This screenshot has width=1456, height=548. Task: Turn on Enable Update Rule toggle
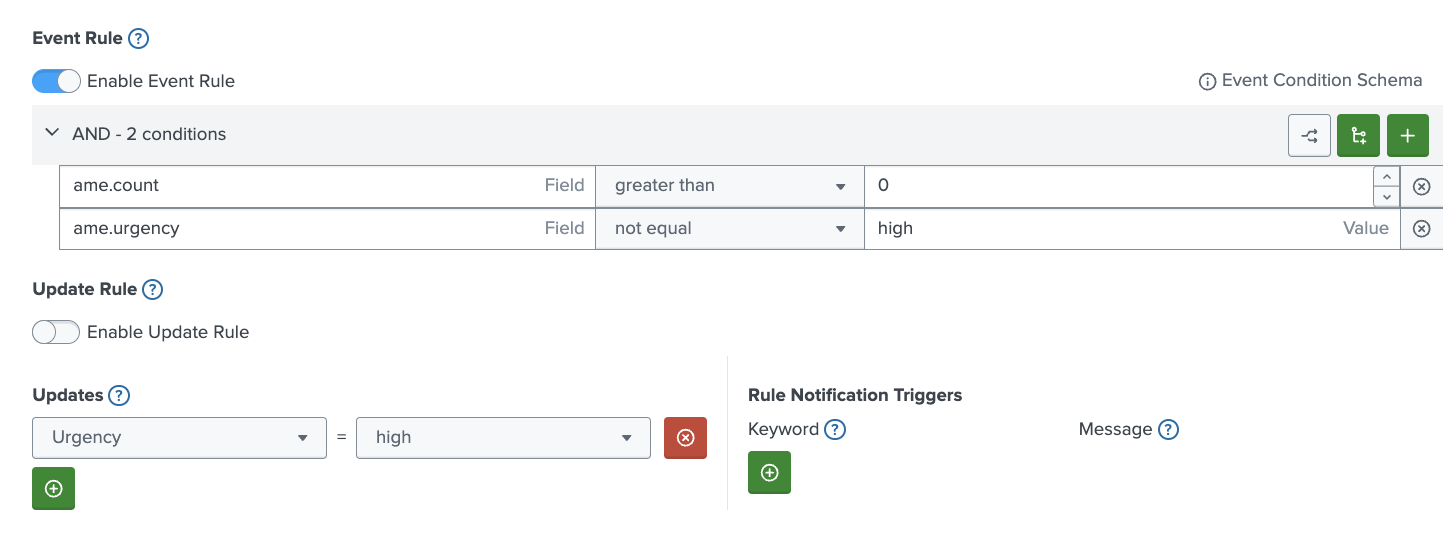[x=56, y=332]
